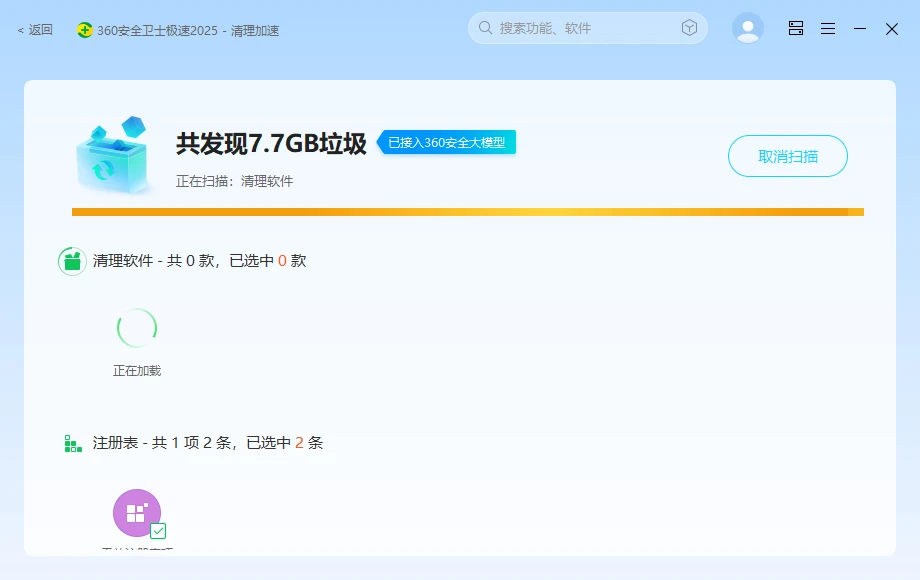920x580 pixels.
Task: Click the trash bin cleaning icon
Action: point(113,156)
